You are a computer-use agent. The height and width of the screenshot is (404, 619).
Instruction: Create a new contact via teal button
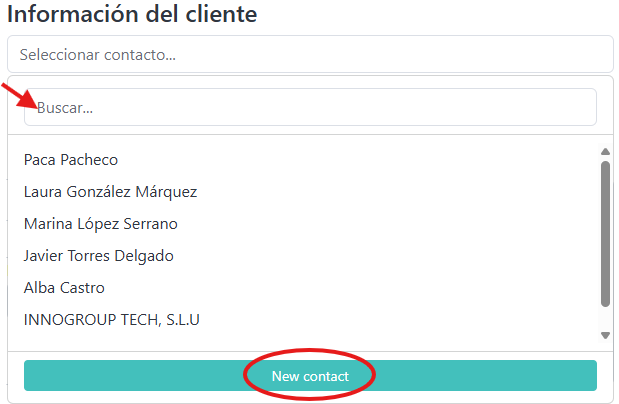tap(310, 376)
